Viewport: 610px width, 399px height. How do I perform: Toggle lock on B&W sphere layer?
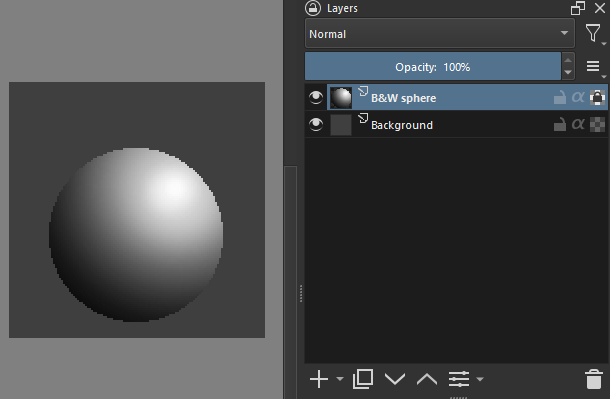tap(560, 97)
